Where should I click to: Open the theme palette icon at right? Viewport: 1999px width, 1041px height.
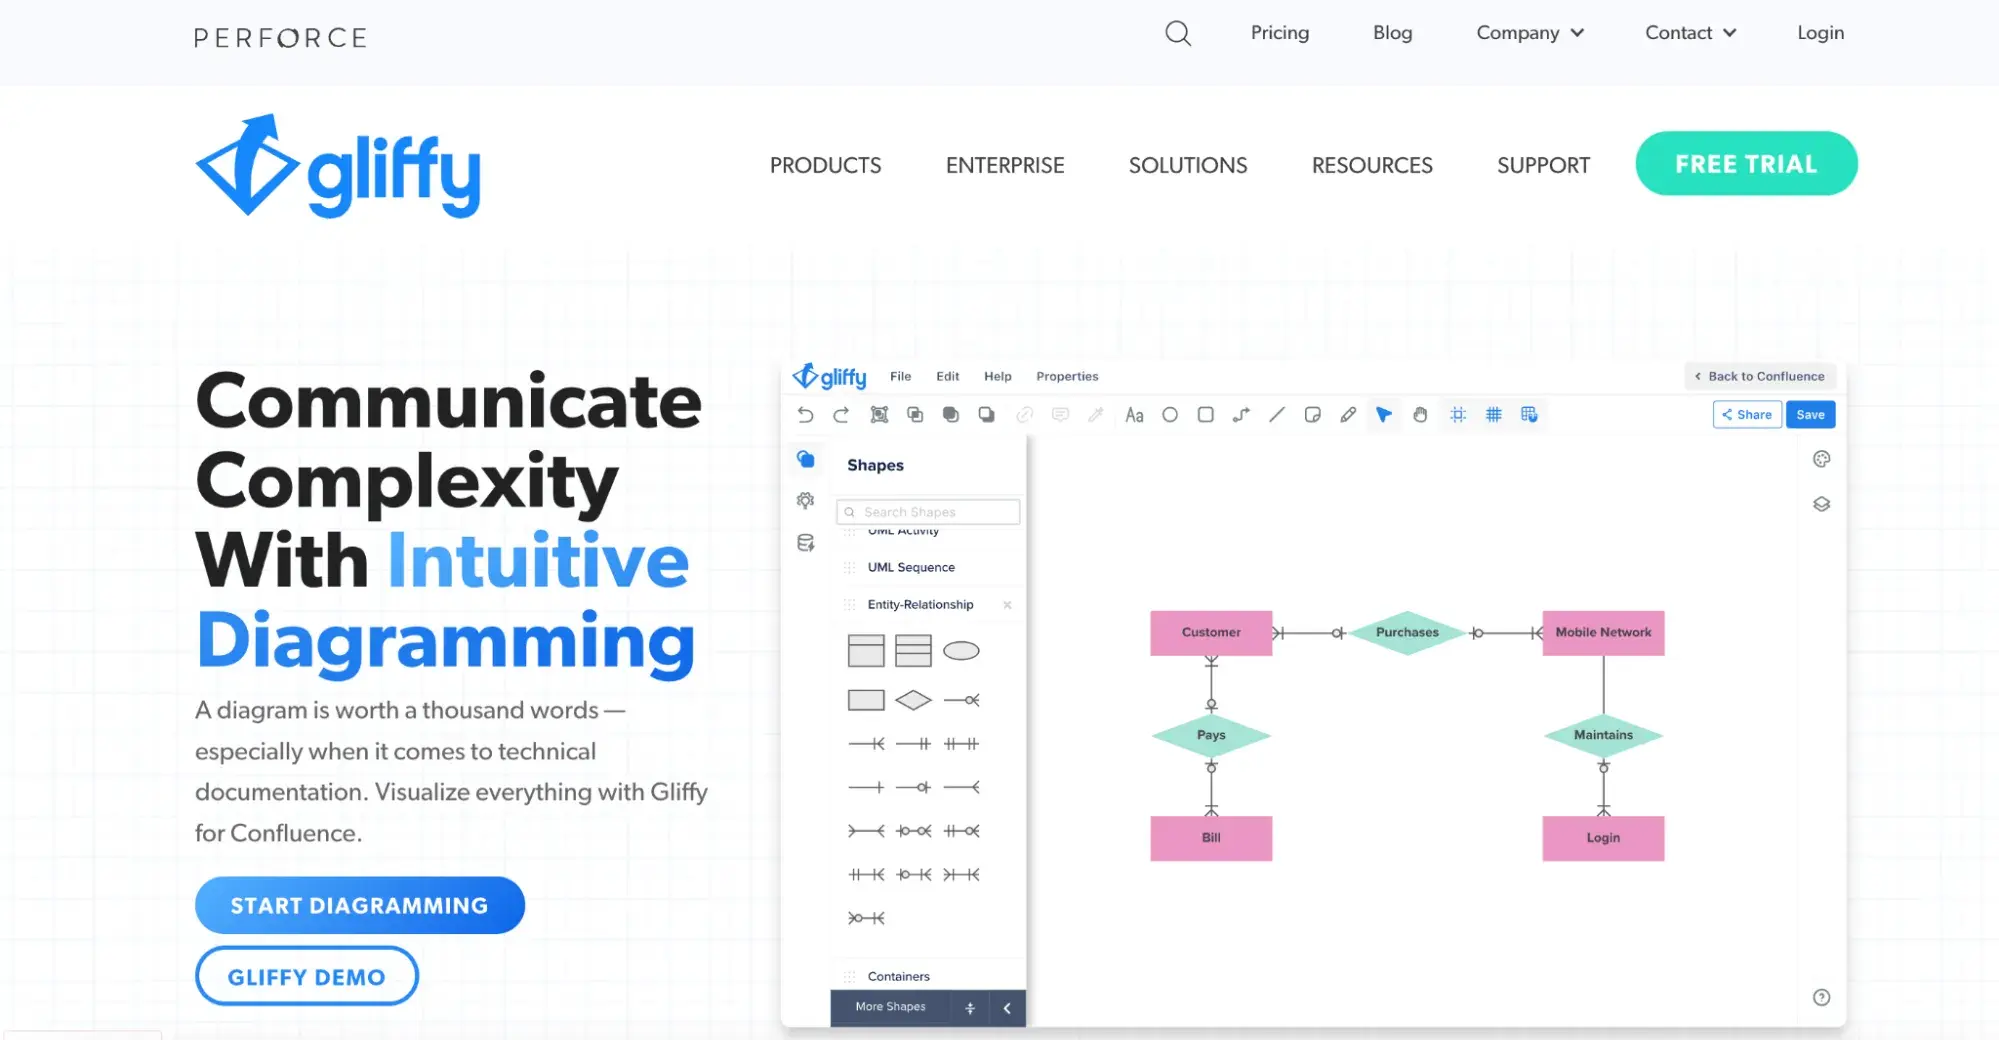tap(1822, 459)
